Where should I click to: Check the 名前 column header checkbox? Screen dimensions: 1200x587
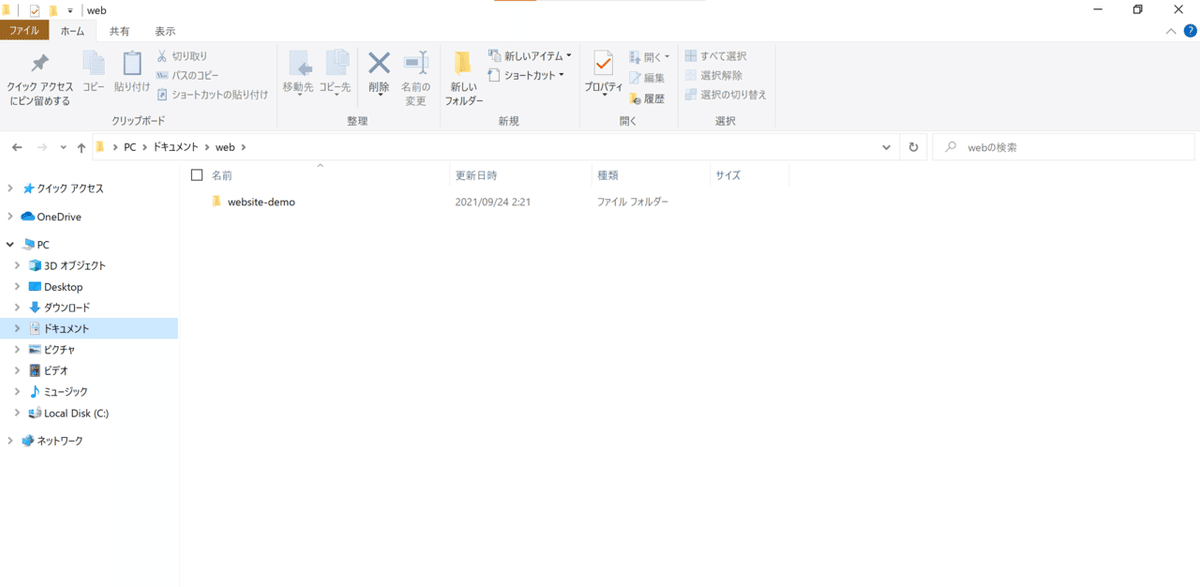[x=196, y=174]
